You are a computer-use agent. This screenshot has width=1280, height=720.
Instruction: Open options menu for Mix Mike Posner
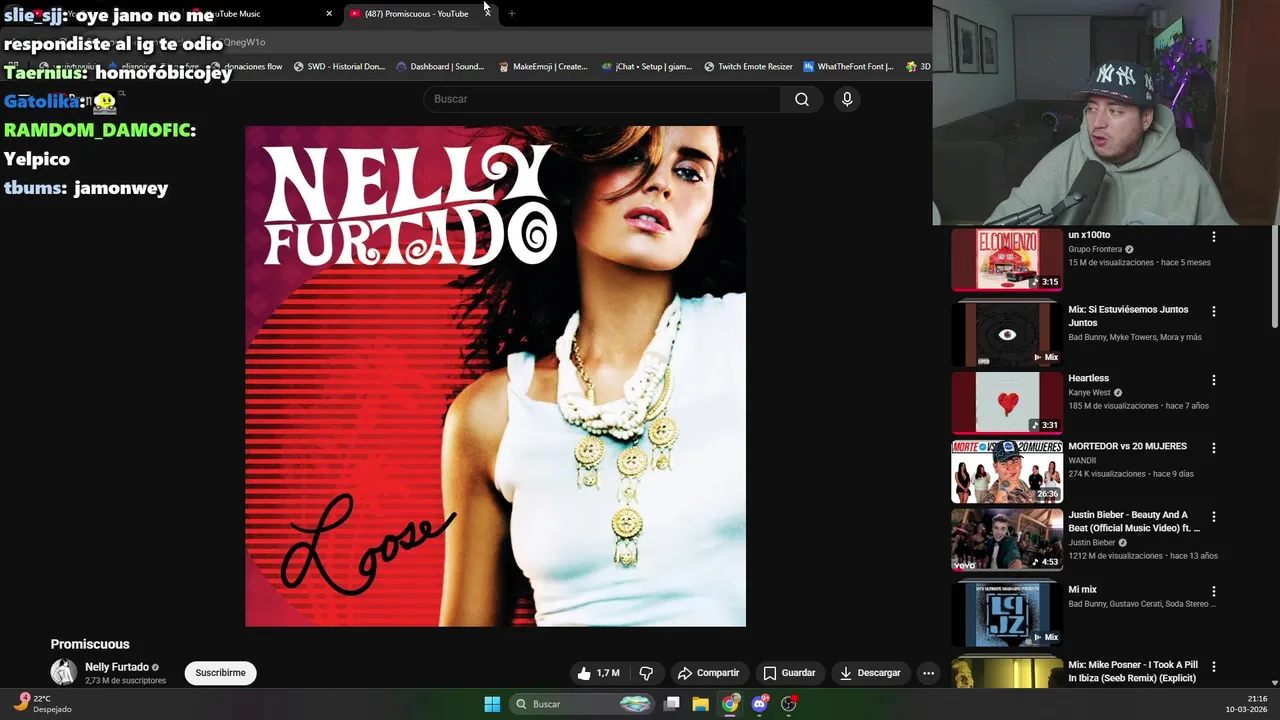tap(1214, 666)
